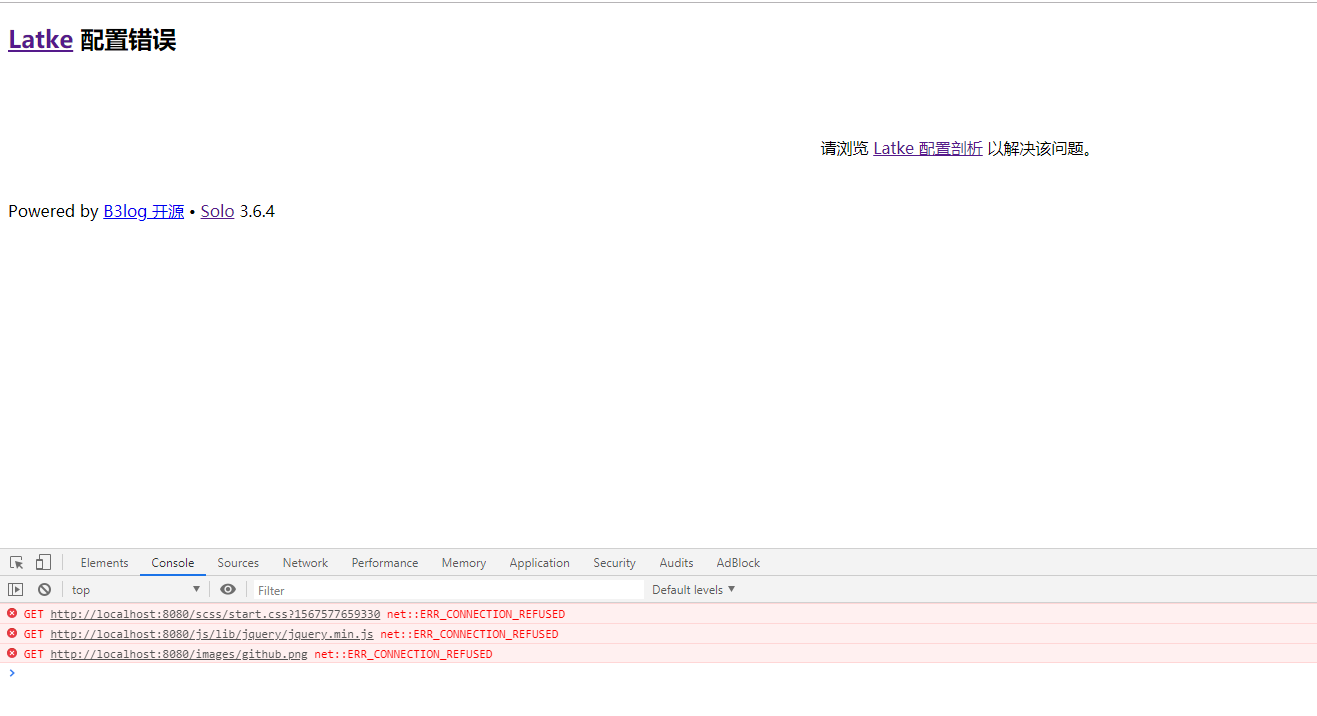Viewport: 1317px width, 716px height.
Task: Visit the Latke 配置剖析 link
Action: [x=928, y=148]
